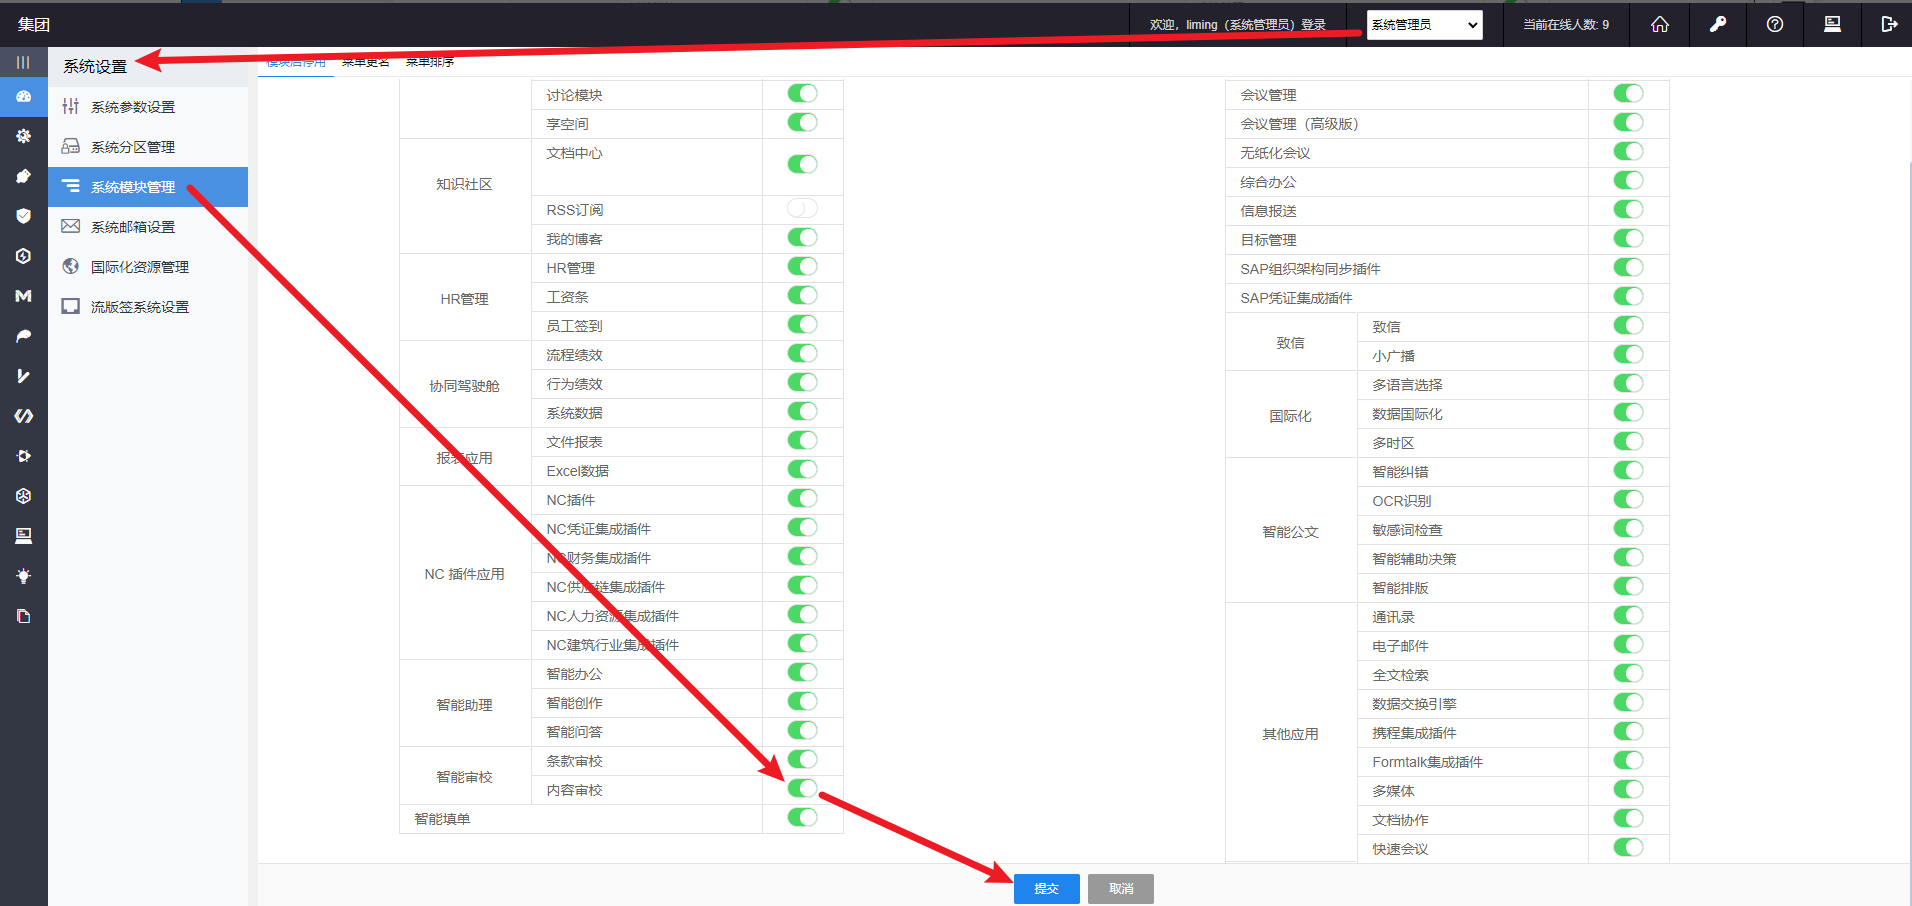This screenshot has height=906, width=1912.
Task: Toggle the 工资条 switch
Action: coord(802,296)
